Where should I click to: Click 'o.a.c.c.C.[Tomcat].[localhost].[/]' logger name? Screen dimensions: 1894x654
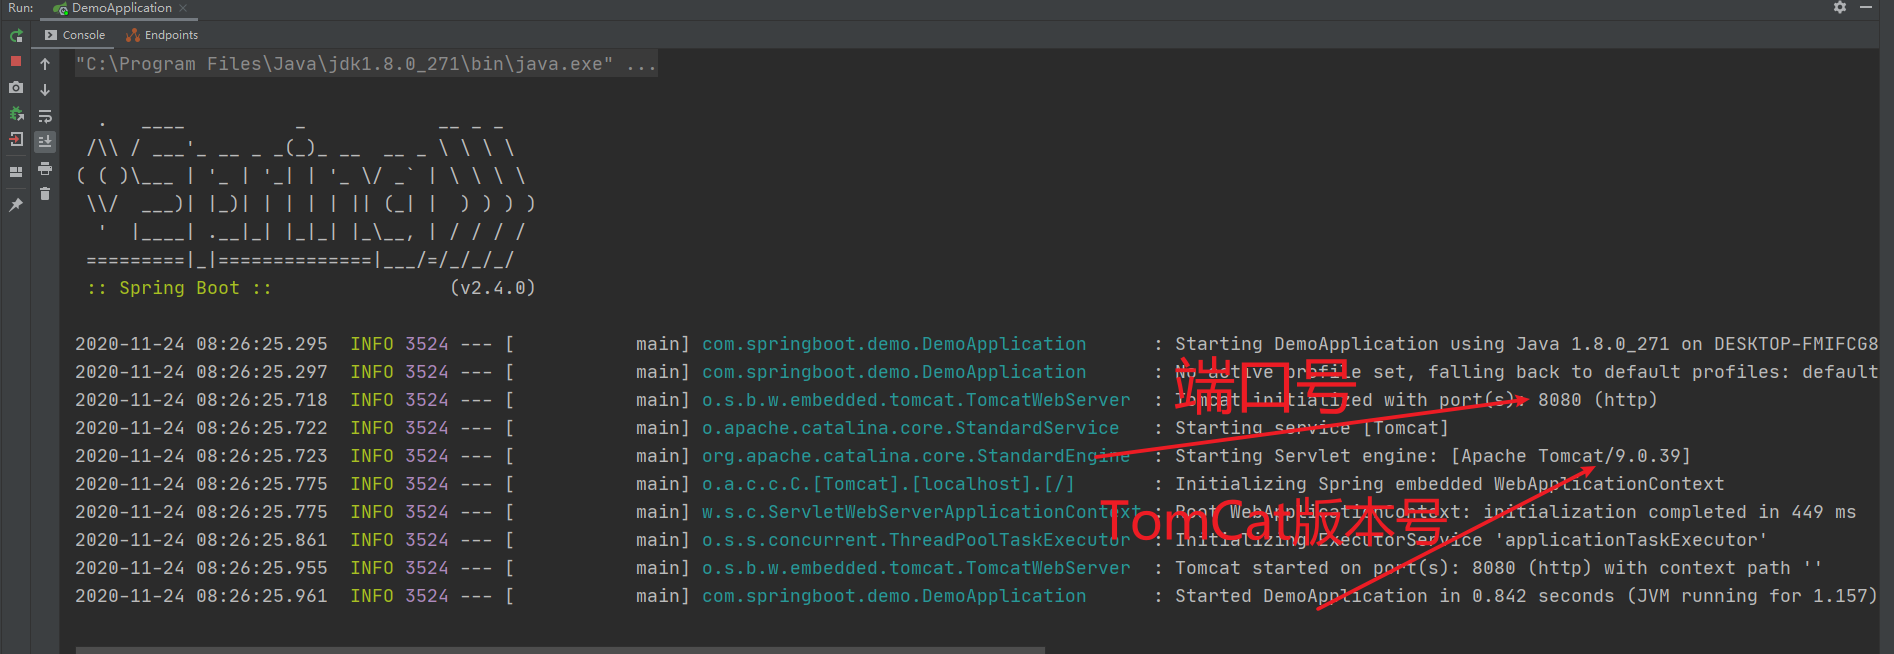coord(888,484)
